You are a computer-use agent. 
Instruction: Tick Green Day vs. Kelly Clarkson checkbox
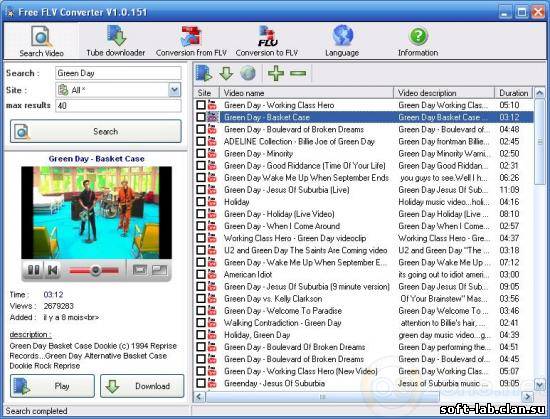pyautogui.click(x=201, y=298)
